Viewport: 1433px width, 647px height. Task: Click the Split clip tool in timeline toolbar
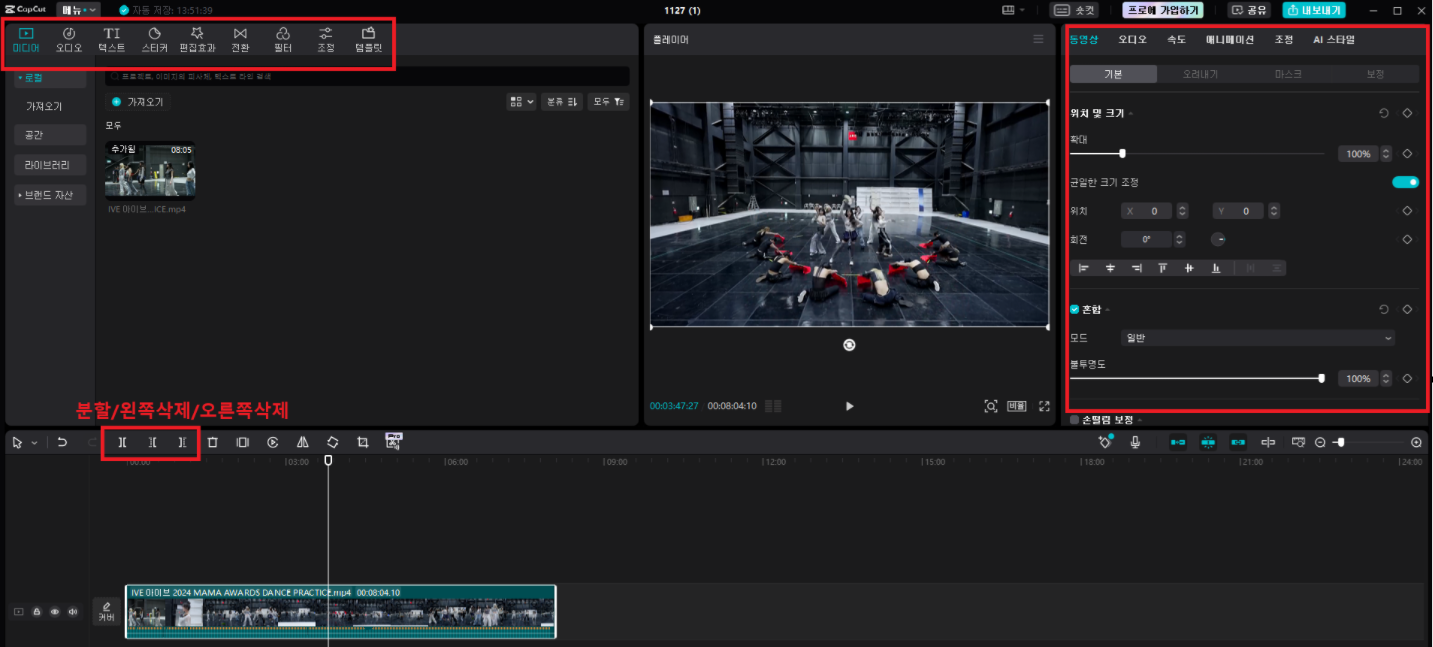(122, 441)
